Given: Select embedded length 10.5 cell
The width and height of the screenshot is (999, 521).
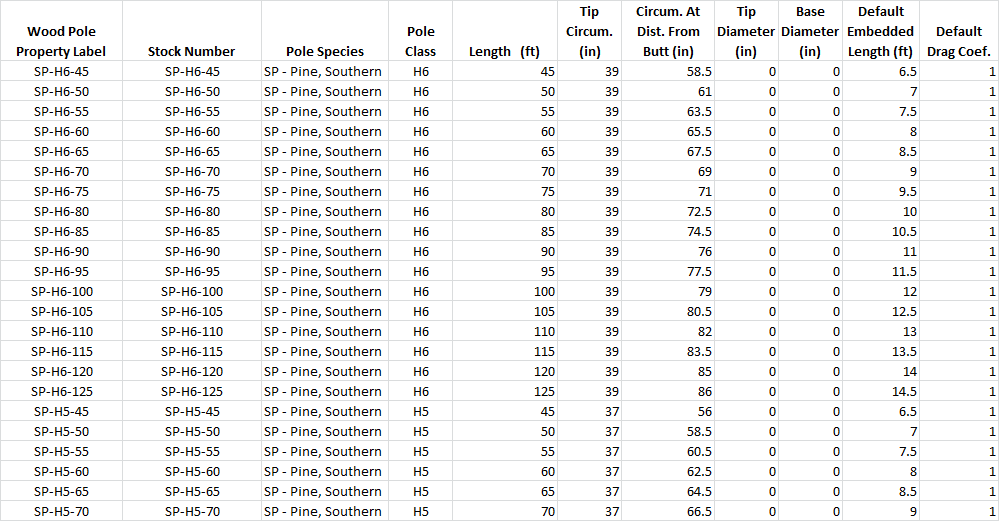Looking at the screenshot, I should coord(880,232).
